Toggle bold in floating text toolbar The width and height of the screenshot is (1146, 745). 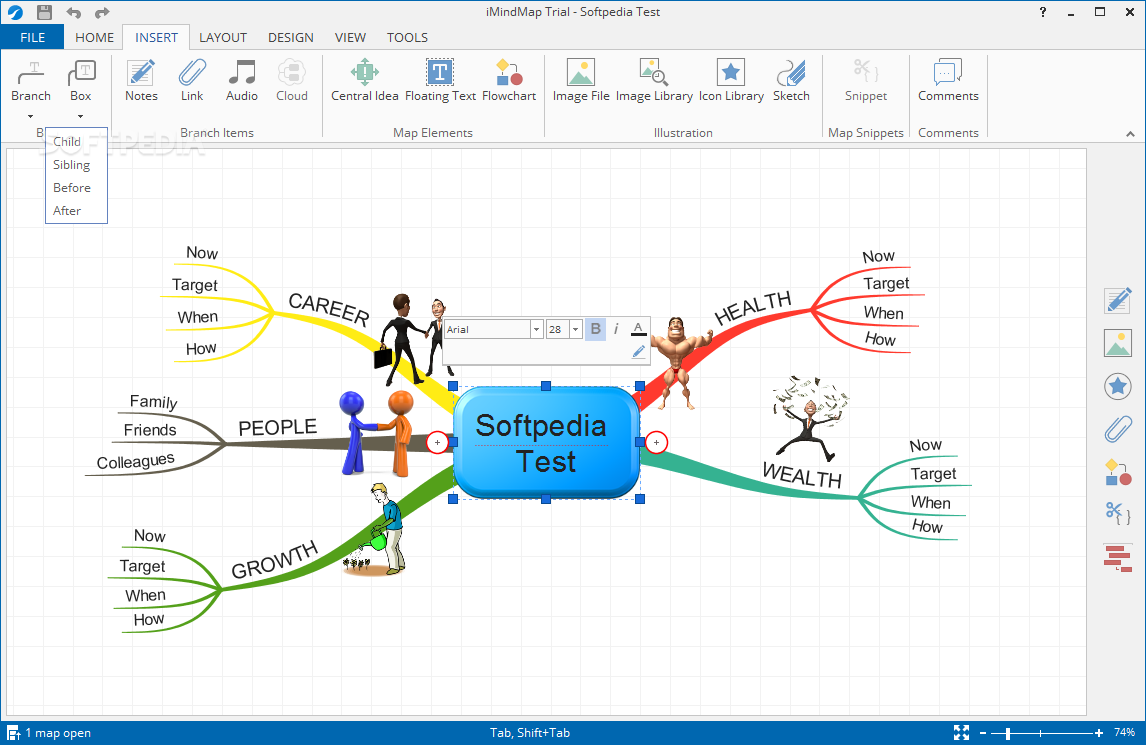(596, 329)
